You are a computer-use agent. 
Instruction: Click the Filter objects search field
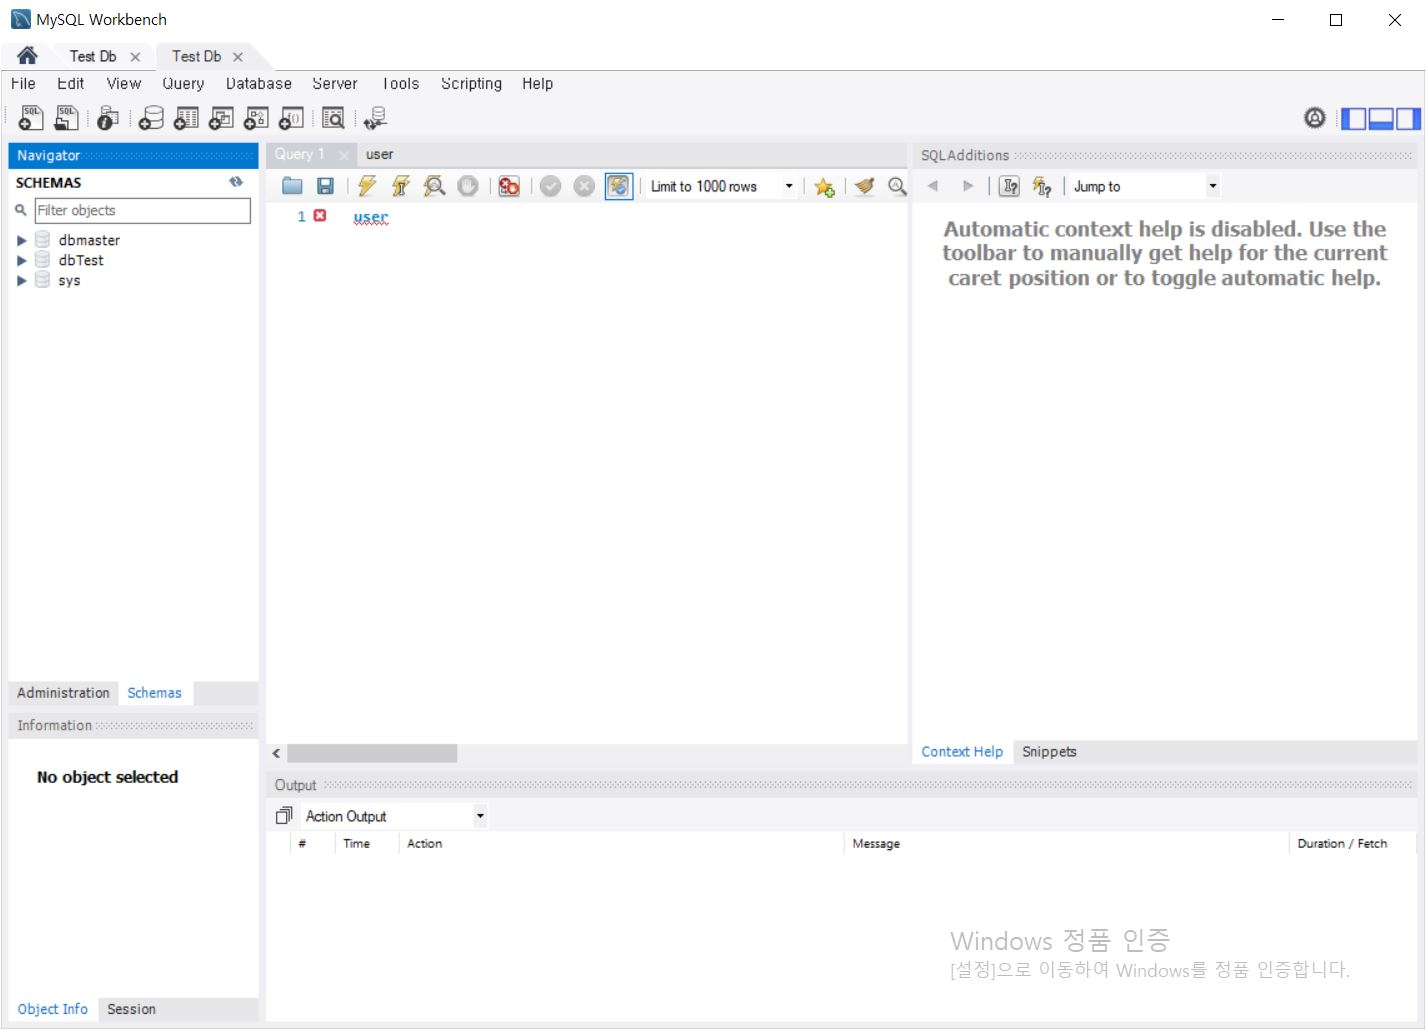coord(142,210)
